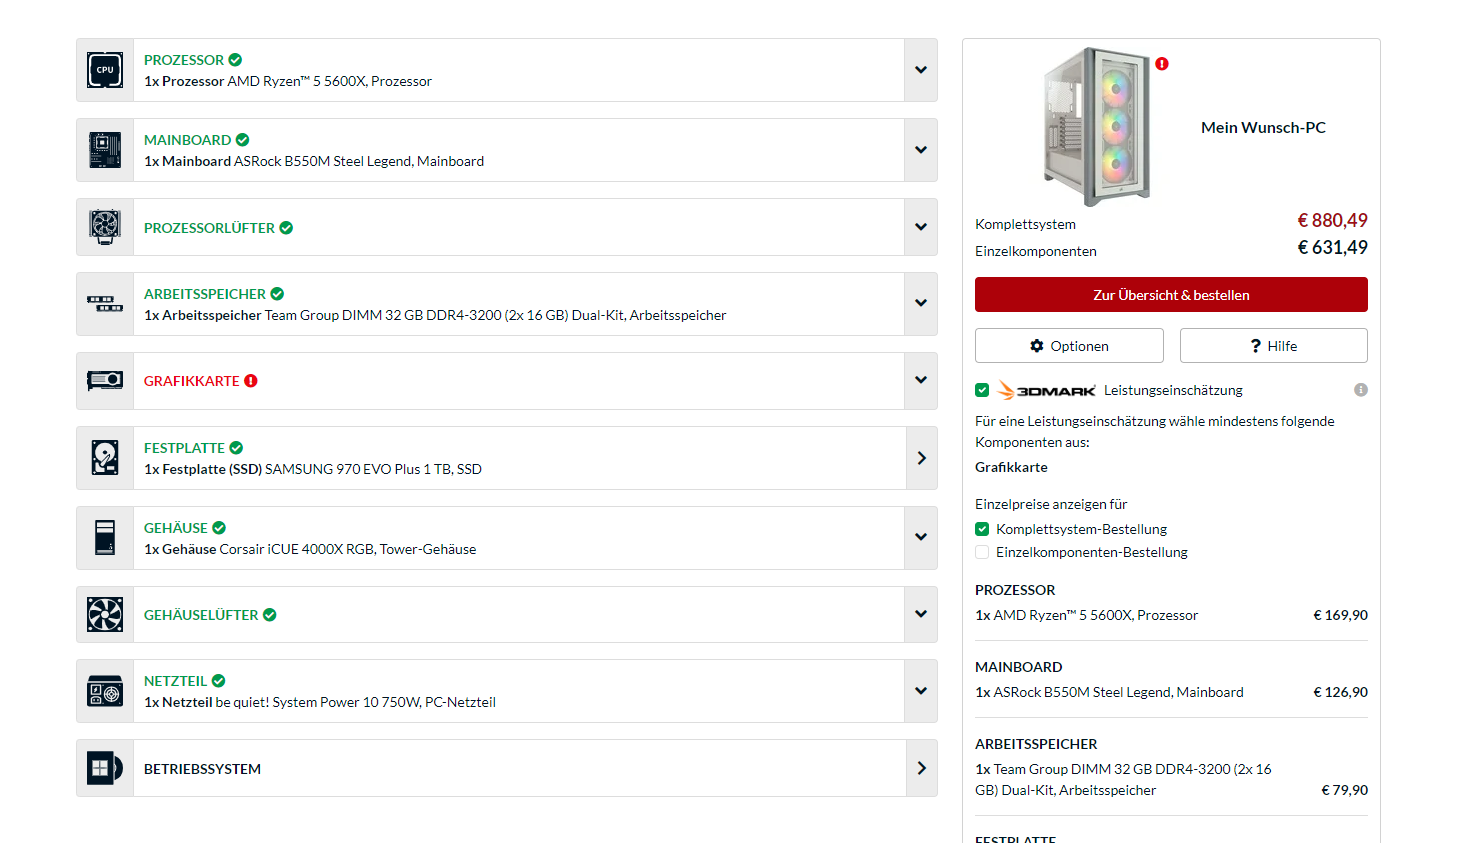
Task: Click the Netzteil power supply icon
Action: point(105,691)
